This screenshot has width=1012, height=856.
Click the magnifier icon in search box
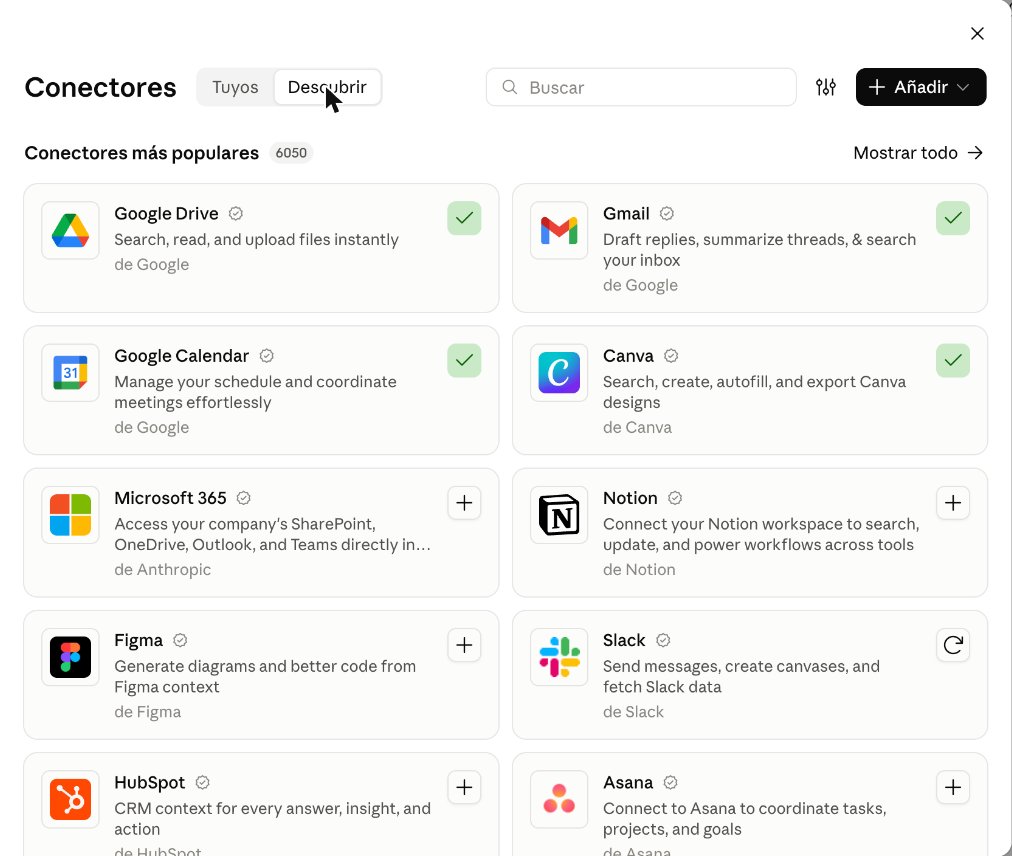point(509,87)
